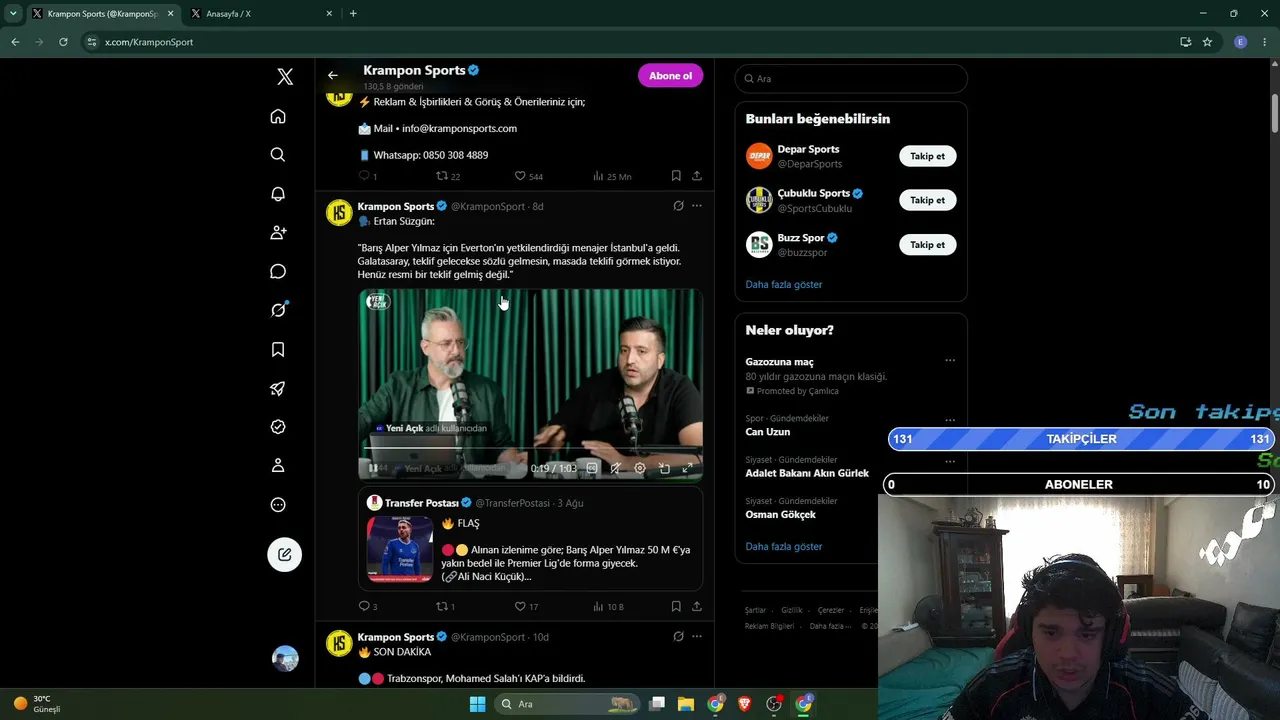Open the More circle icon in sidebar

(278, 505)
